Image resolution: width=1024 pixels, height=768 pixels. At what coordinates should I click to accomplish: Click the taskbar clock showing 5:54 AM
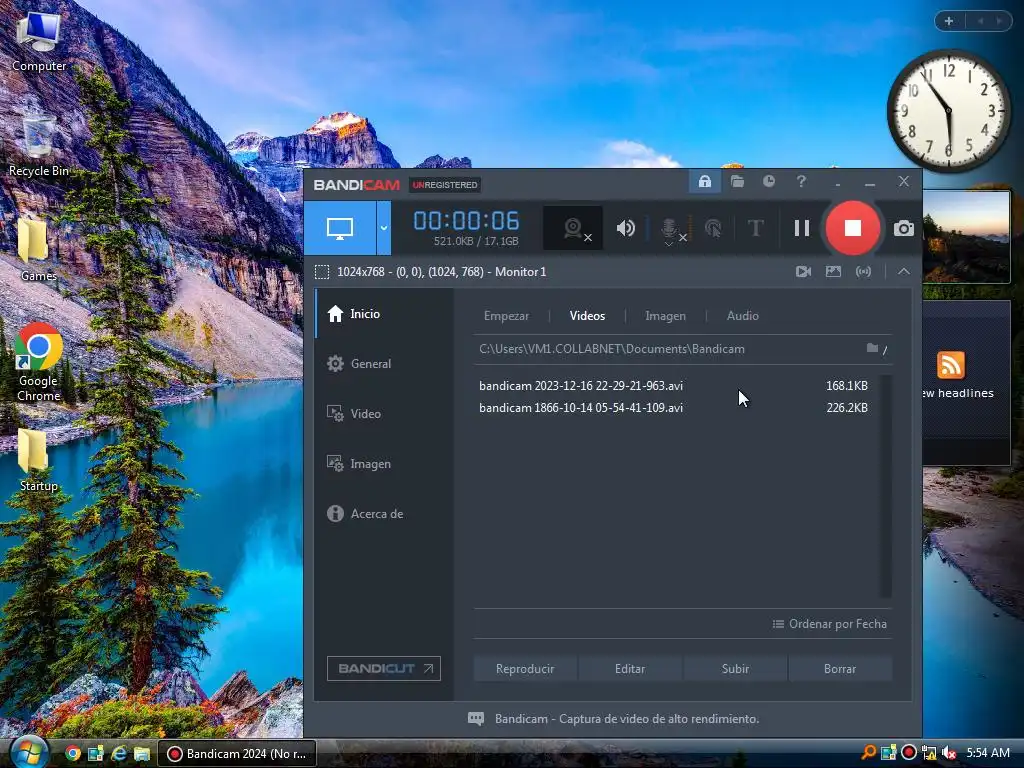(x=988, y=753)
